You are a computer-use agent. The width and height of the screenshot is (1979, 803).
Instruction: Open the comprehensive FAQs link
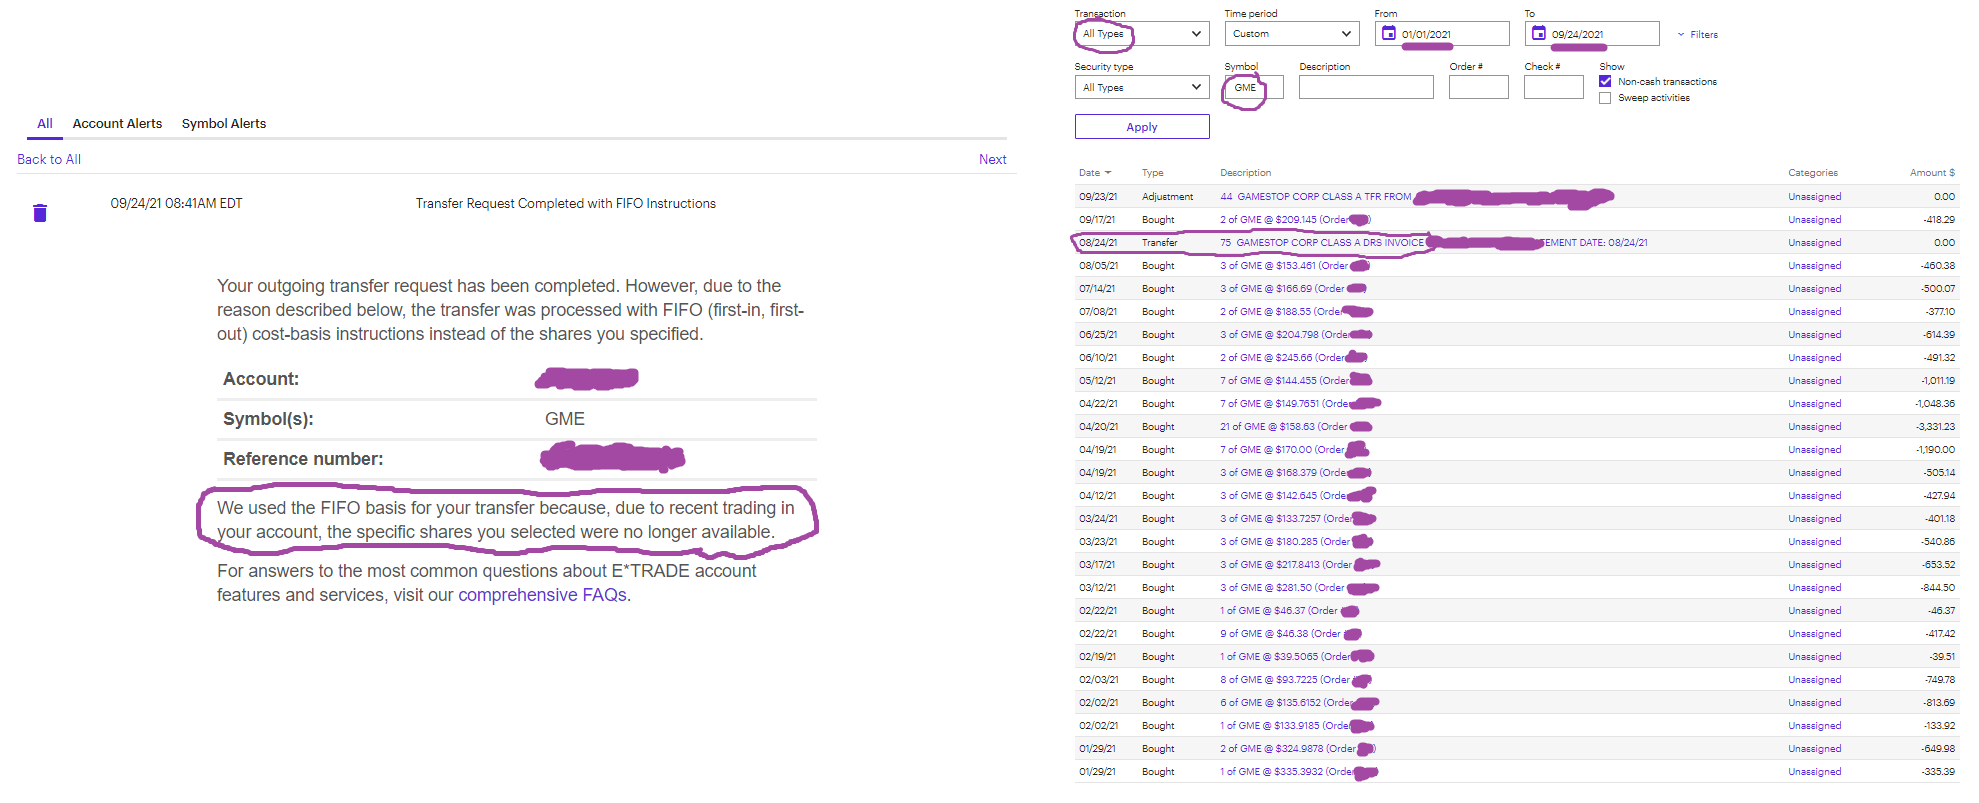pyautogui.click(x=542, y=595)
